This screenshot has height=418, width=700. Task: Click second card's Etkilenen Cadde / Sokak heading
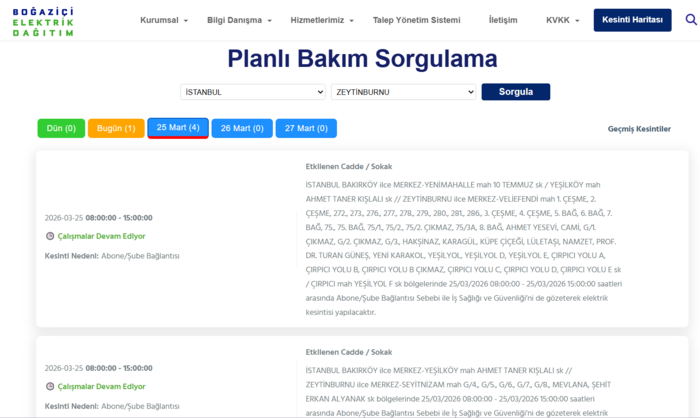tap(349, 352)
